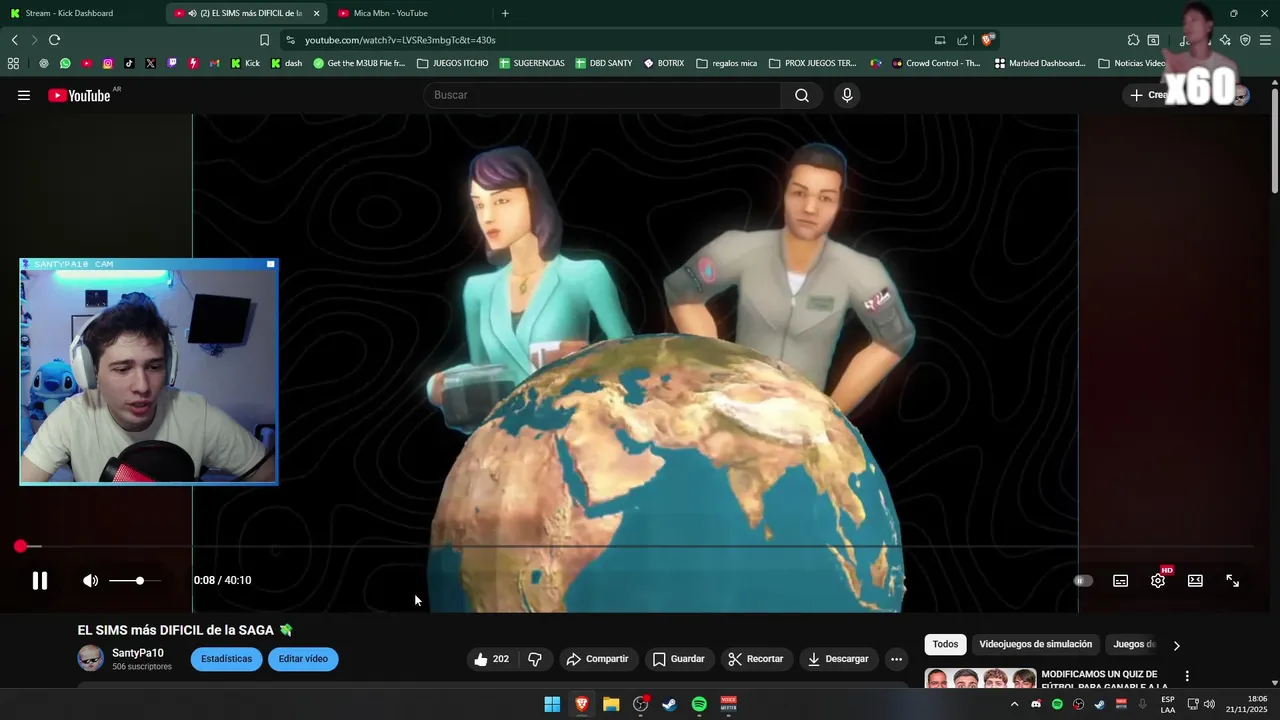Viewport: 1280px width, 720px height.
Task: Open the Crear (create) button
Action: 1150,95
